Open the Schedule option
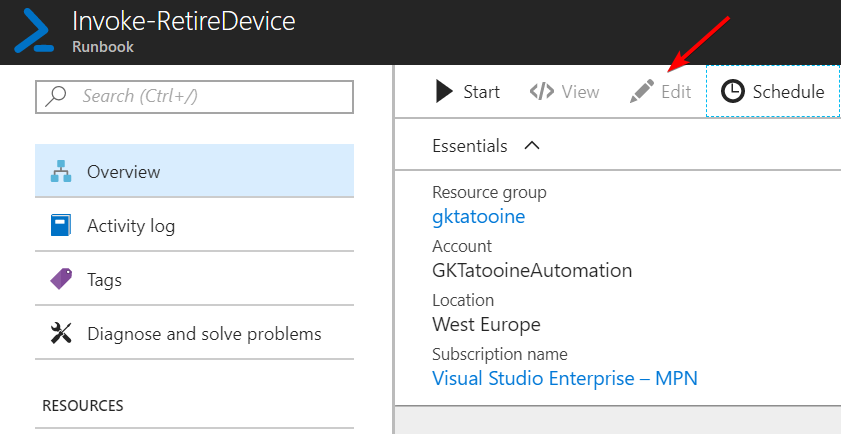The image size is (841, 434). [772, 91]
